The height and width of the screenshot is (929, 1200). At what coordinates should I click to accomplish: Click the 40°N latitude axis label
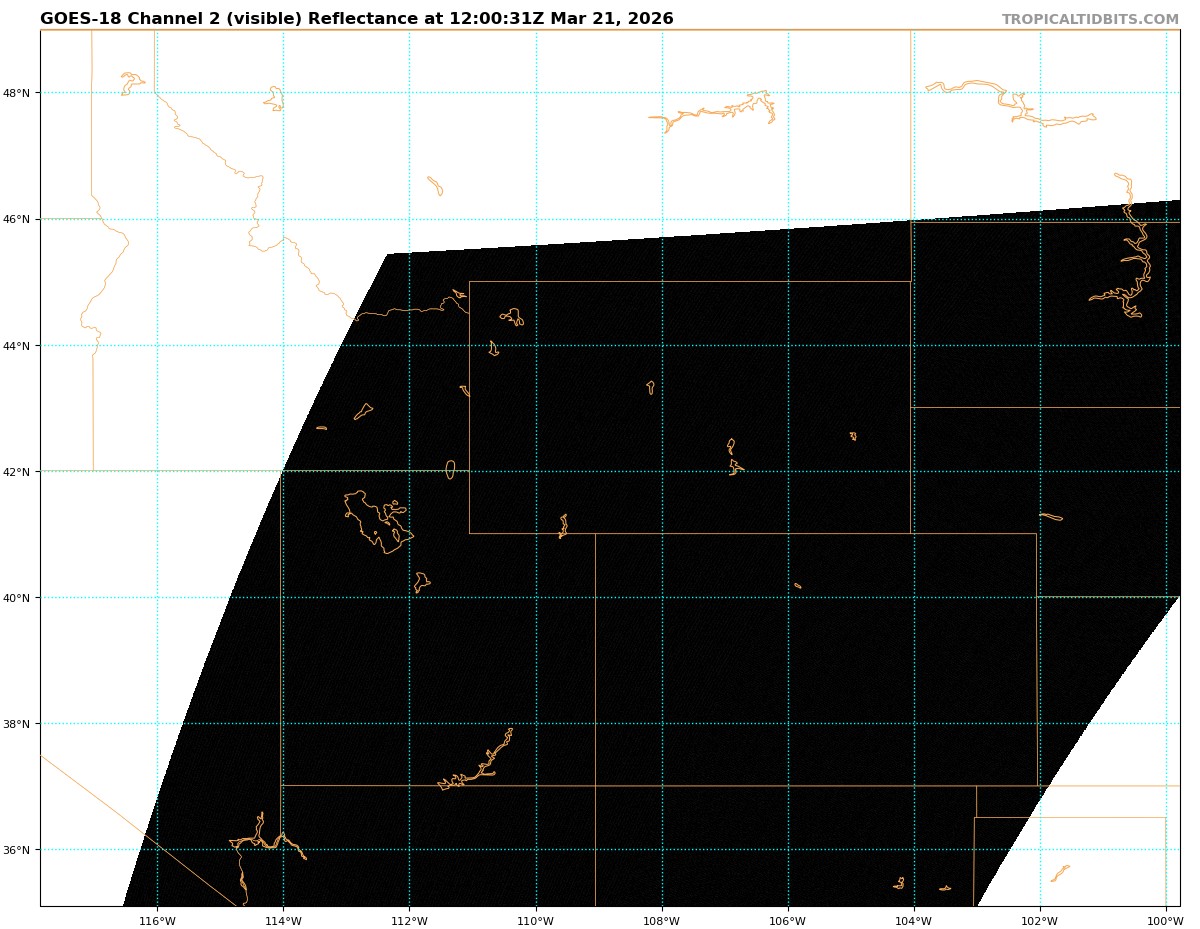coord(21,598)
